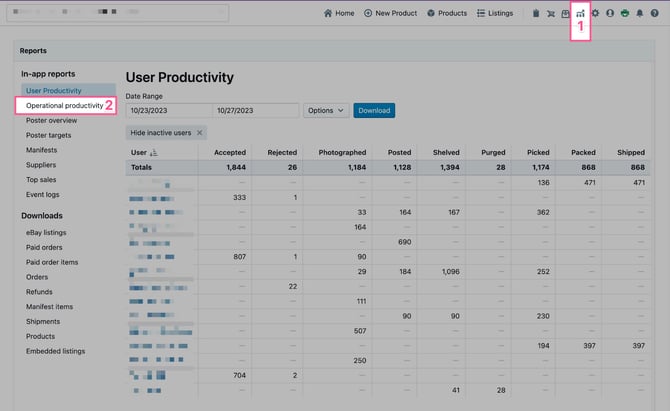
Task: Go to New Product
Action: point(390,14)
